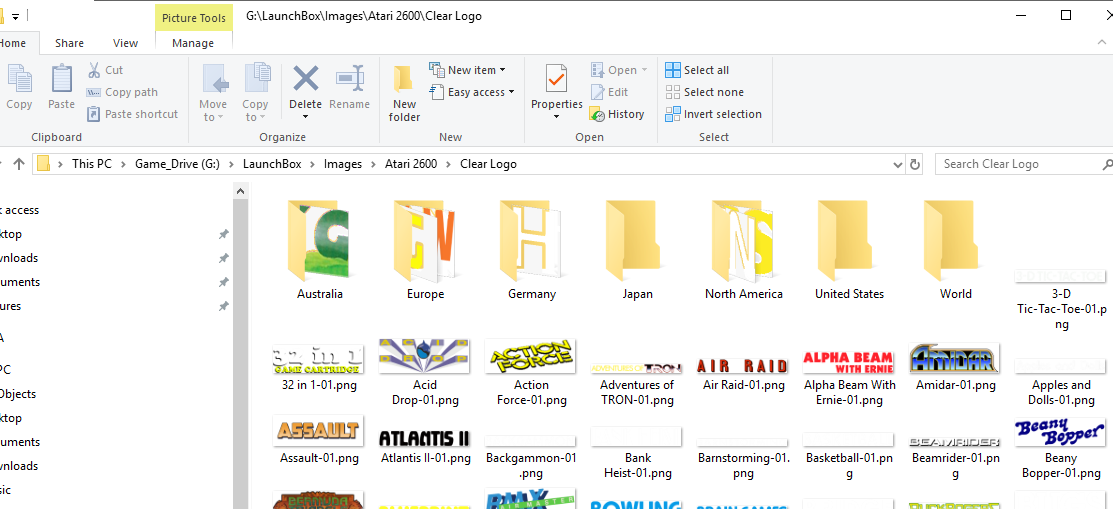Select the Australia folder

click(x=319, y=251)
